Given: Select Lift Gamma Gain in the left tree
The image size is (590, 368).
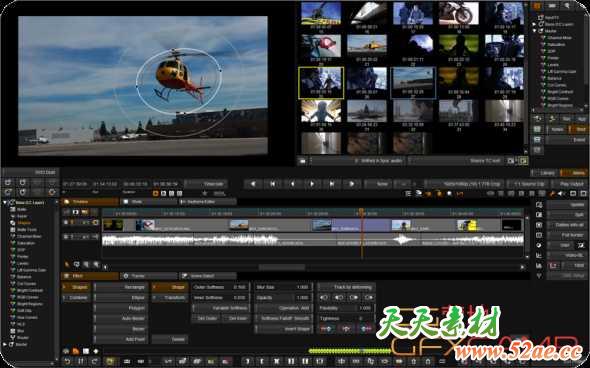Looking at the screenshot, I should (x=32, y=270).
